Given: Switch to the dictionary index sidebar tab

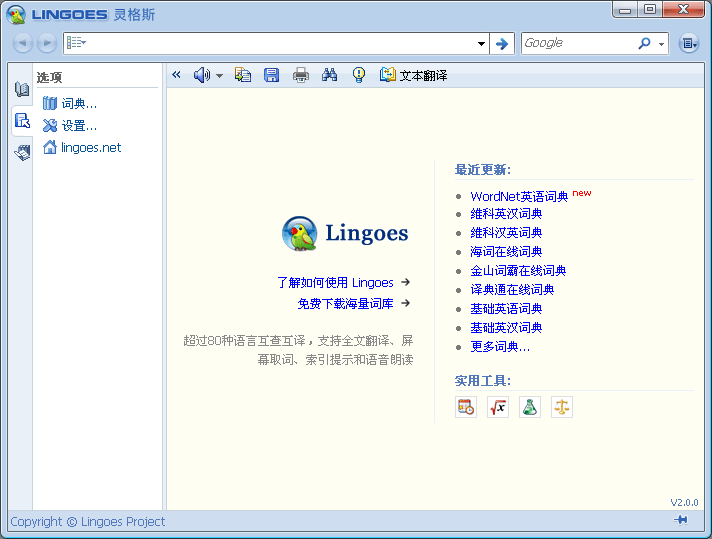Looking at the screenshot, I should 21,89.
